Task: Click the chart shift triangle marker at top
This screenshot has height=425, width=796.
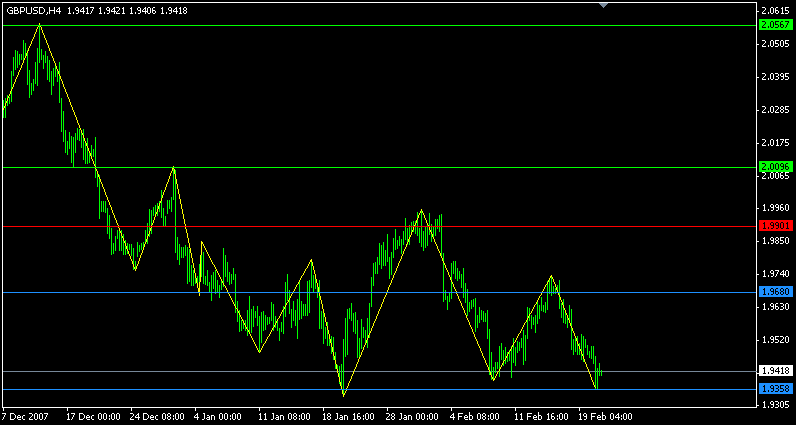Action: tap(603, 5)
